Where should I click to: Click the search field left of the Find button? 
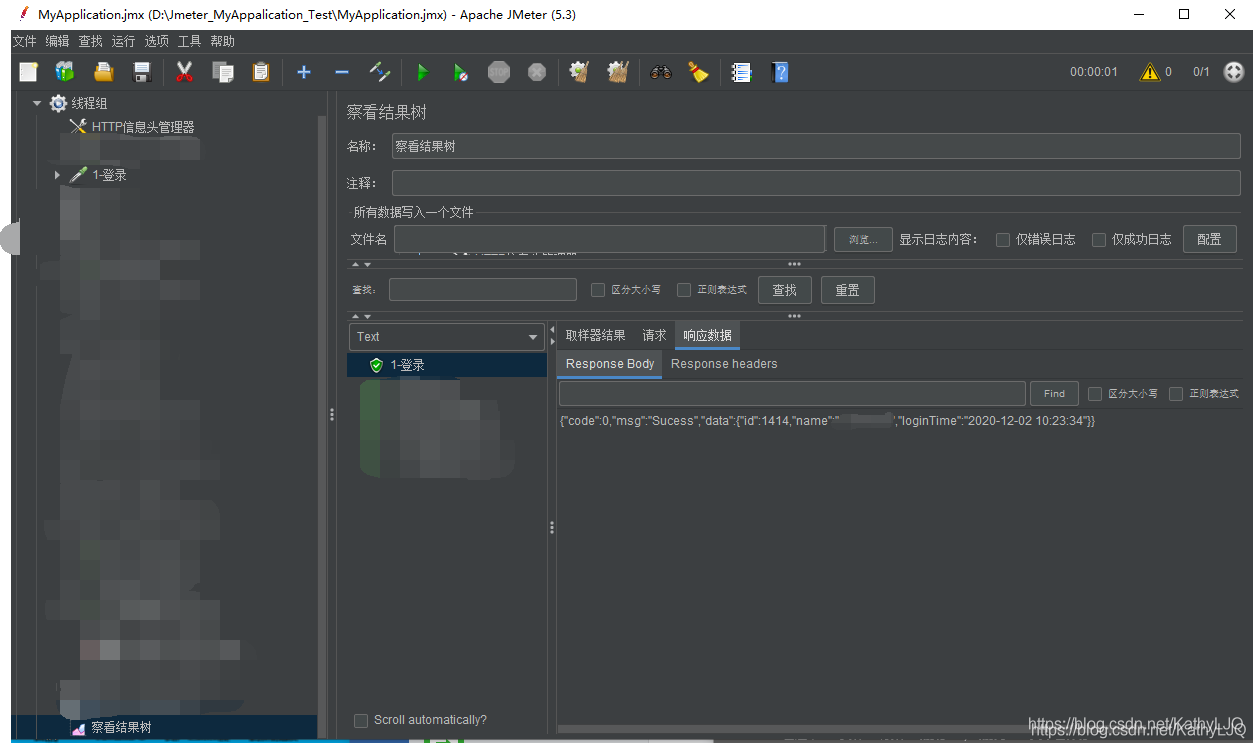pyautogui.click(x=792, y=394)
